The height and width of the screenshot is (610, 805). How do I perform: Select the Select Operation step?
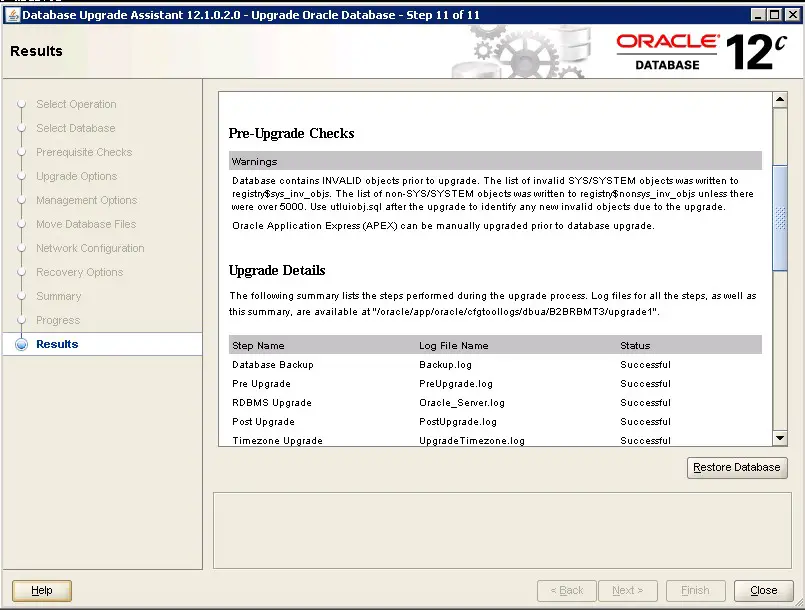[x=76, y=104]
